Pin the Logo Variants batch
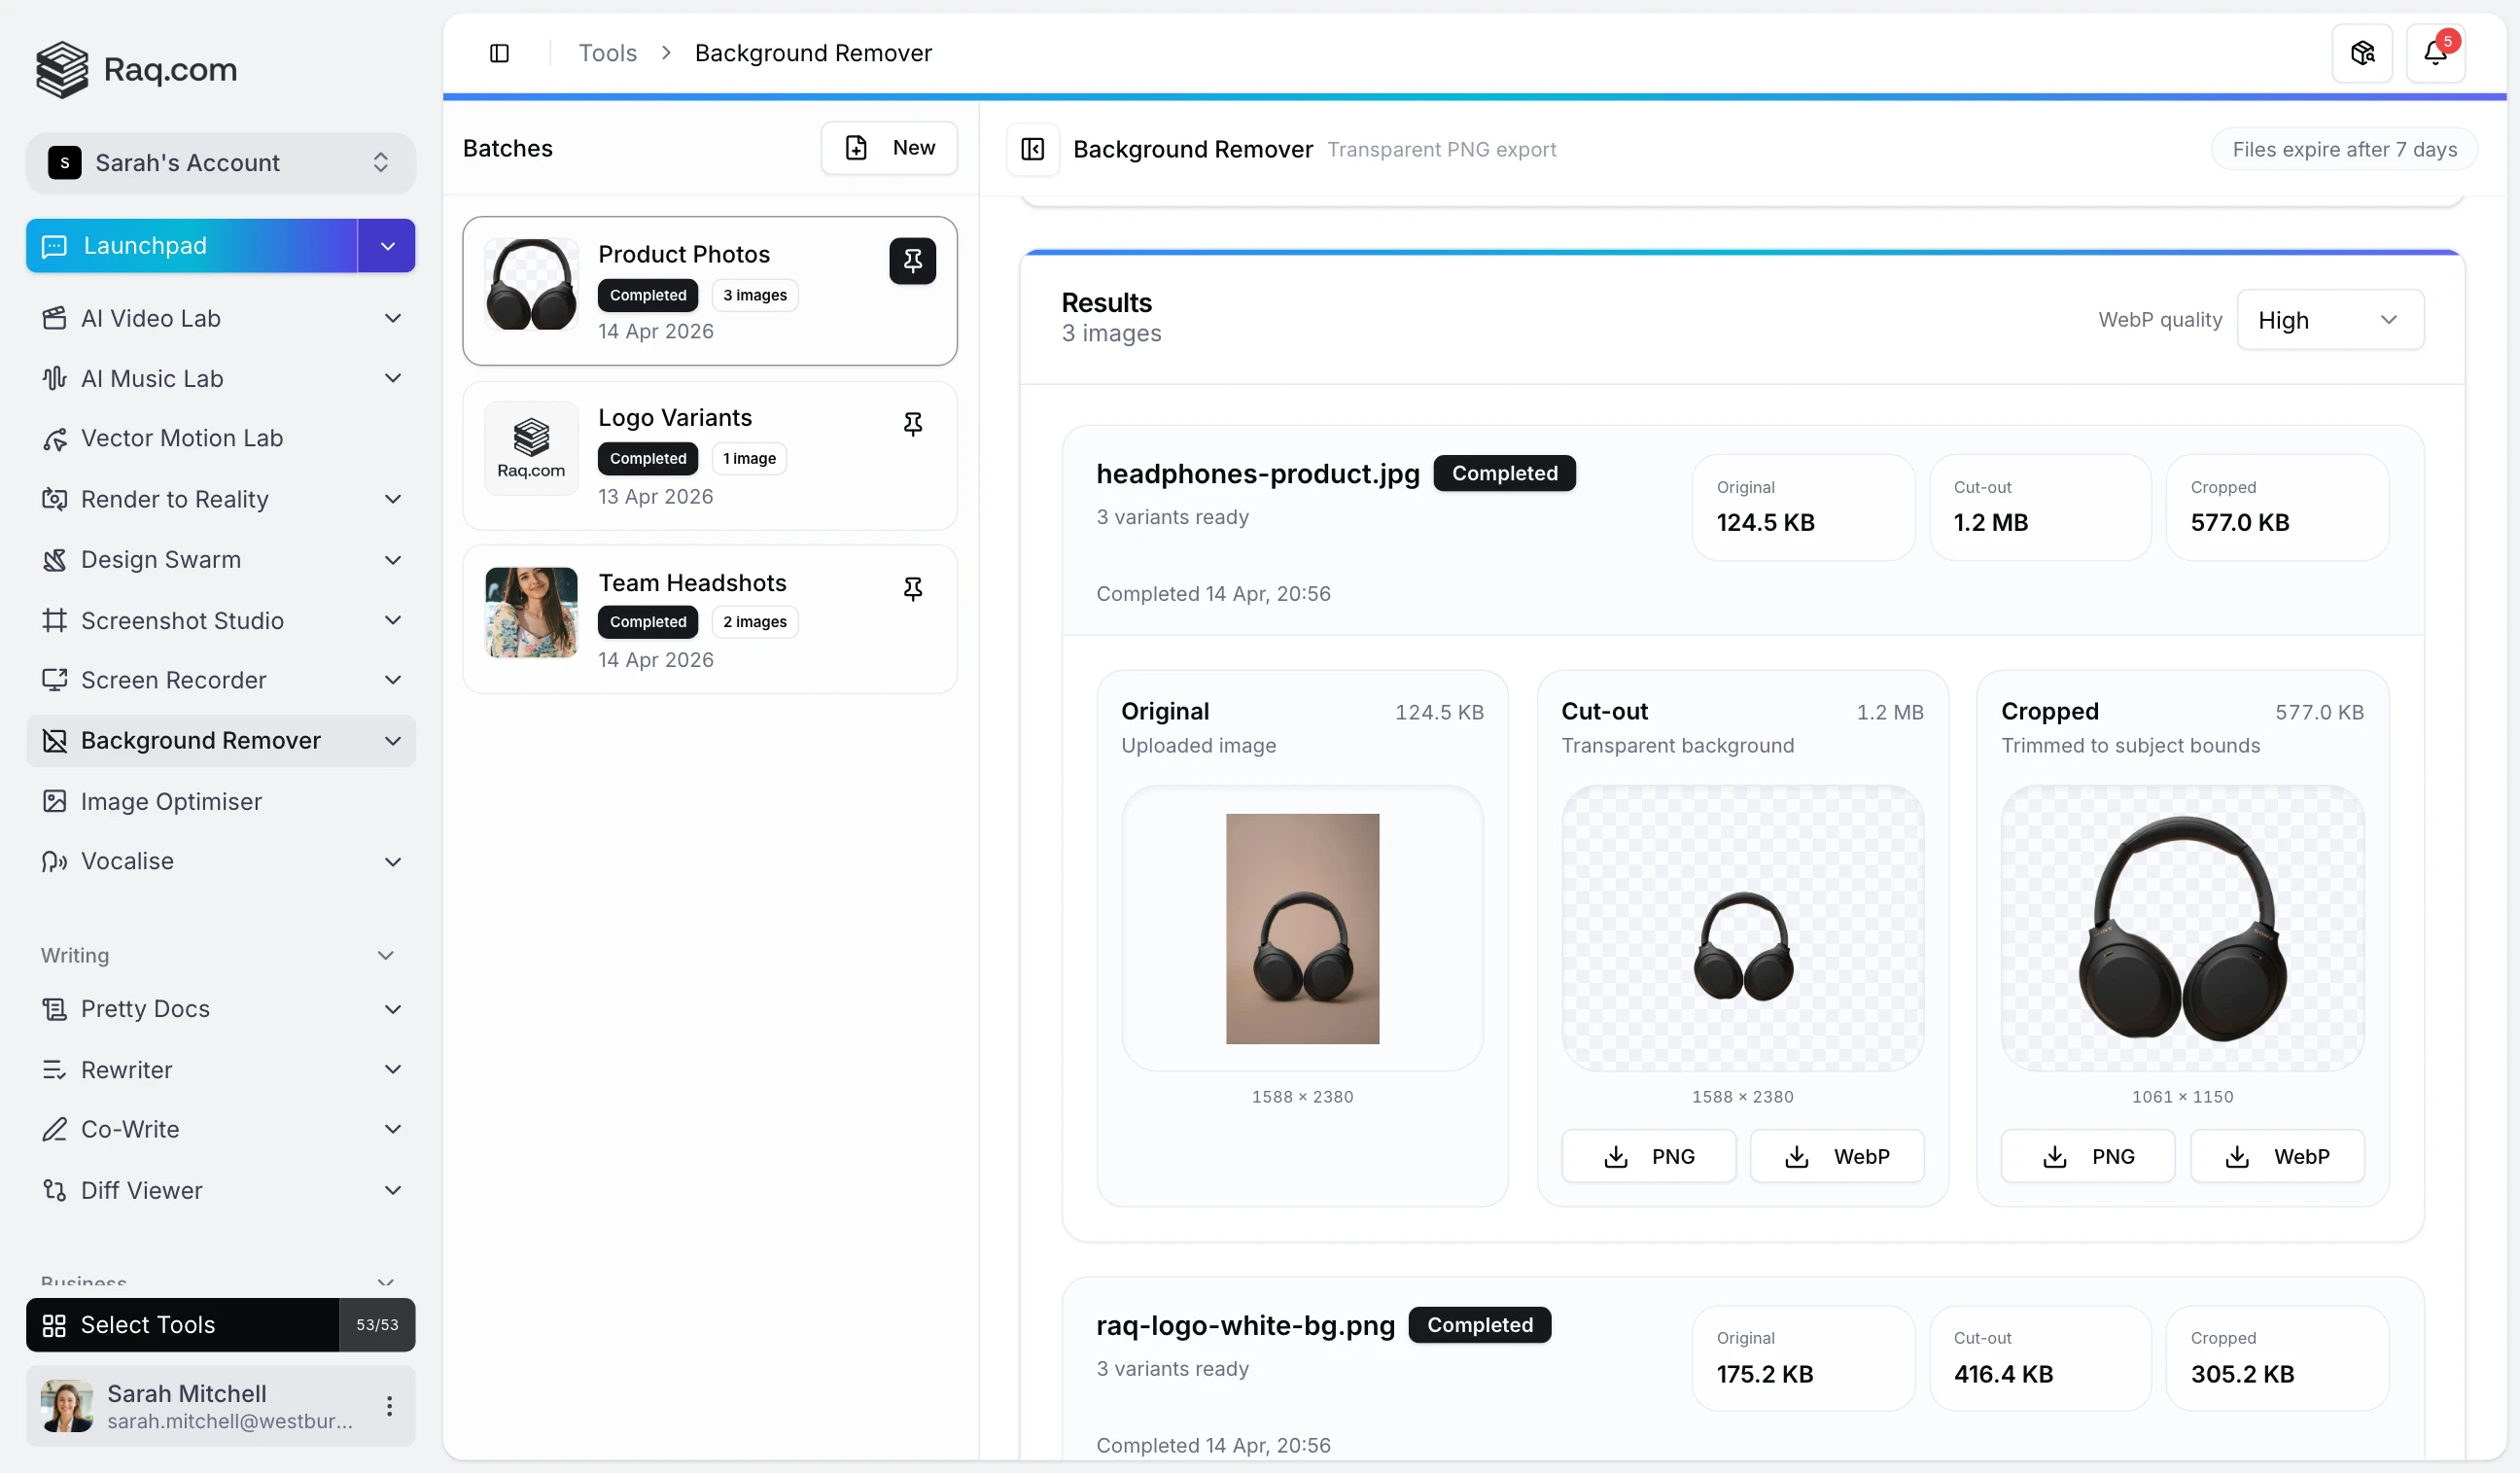2520x1473 pixels. 912,424
